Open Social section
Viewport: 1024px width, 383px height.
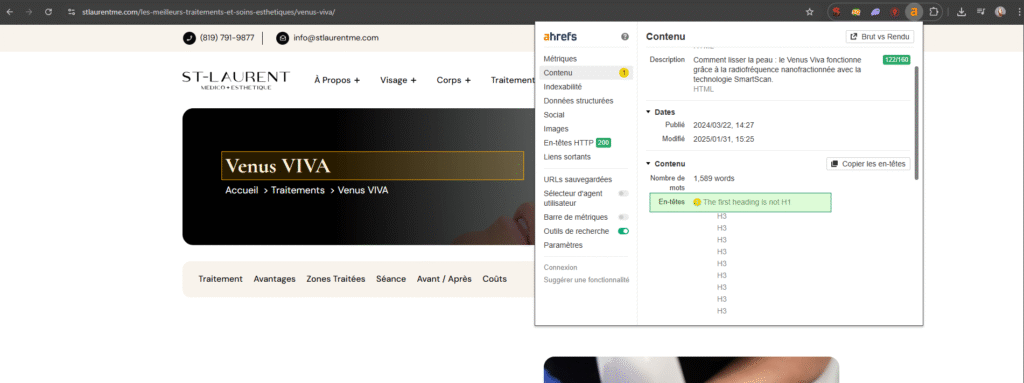click(x=554, y=115)
